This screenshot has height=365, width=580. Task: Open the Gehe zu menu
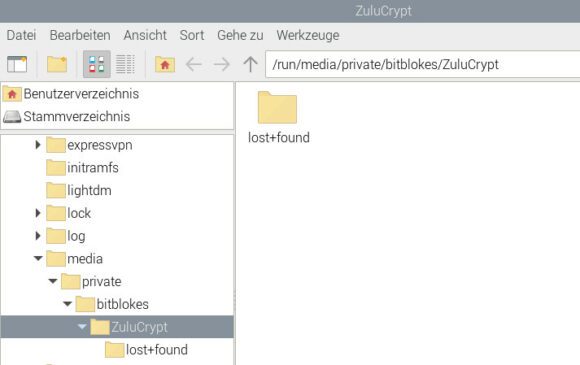[x=240, y=35]
